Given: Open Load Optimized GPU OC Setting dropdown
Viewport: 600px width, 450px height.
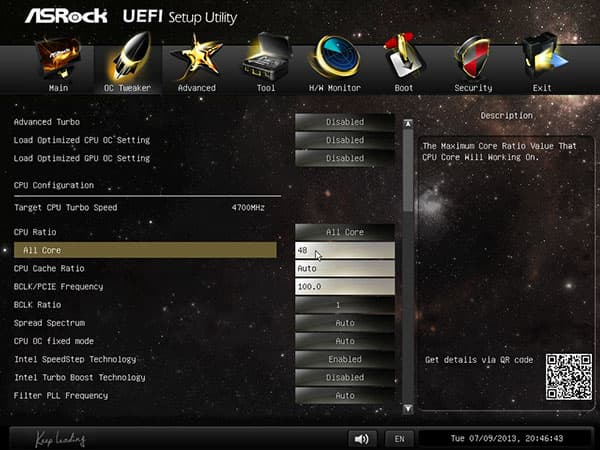Looking at the screenshot, I should (x=345, y=158).
